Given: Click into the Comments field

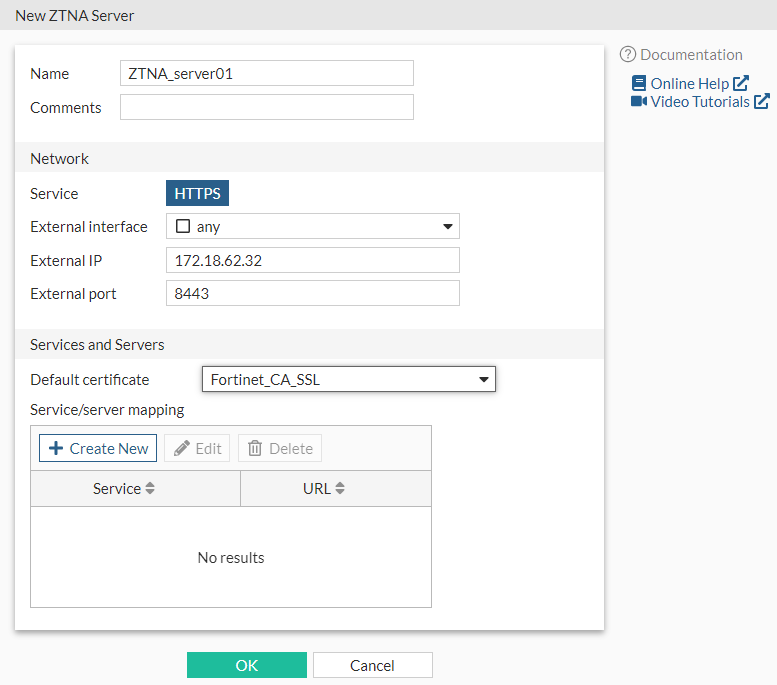Looking at the screenshot, I should (266, 107).
